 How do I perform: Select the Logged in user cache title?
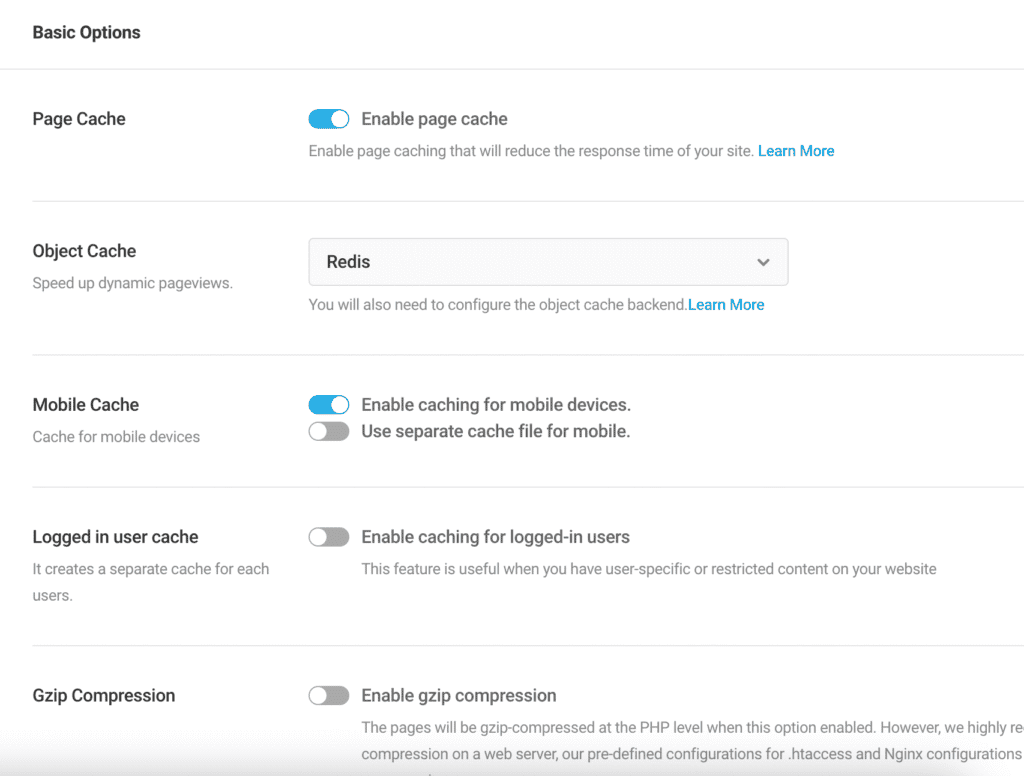[x=115, y=537]
